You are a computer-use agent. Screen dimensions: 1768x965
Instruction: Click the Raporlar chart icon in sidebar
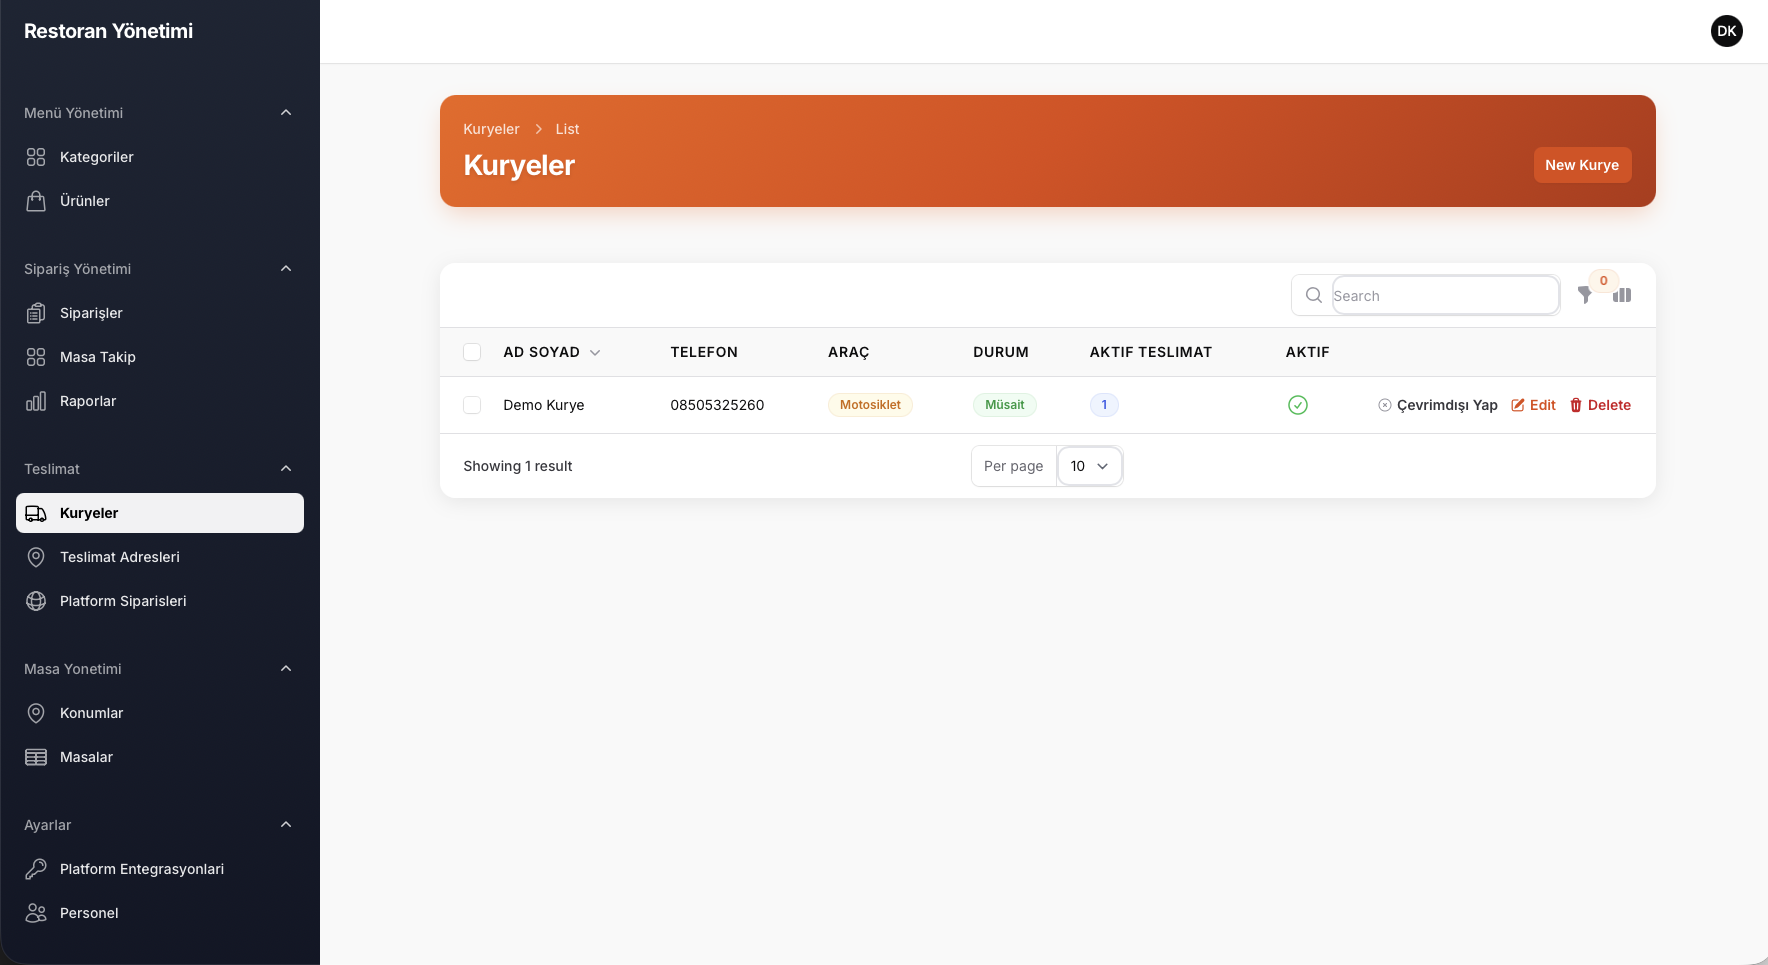pyautogui.click(x=36, y=401)
